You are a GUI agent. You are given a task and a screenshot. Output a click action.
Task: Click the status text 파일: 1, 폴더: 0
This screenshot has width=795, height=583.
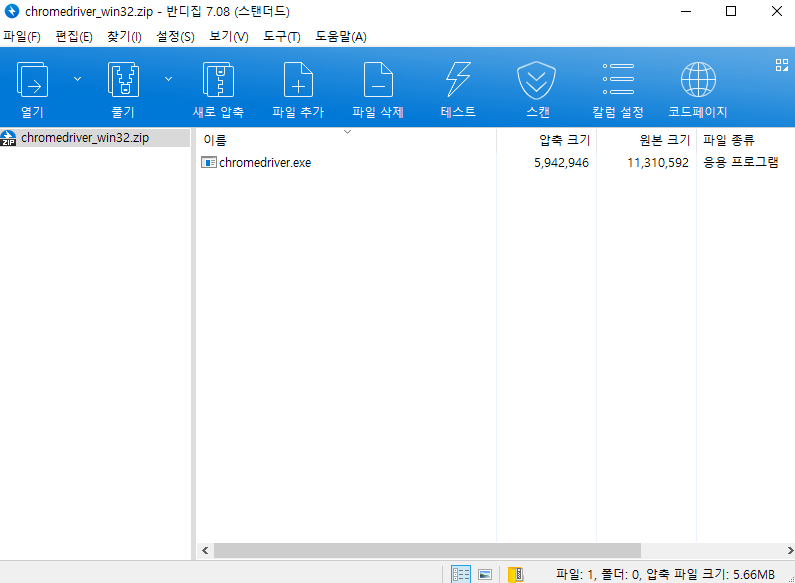coord(598,574)
